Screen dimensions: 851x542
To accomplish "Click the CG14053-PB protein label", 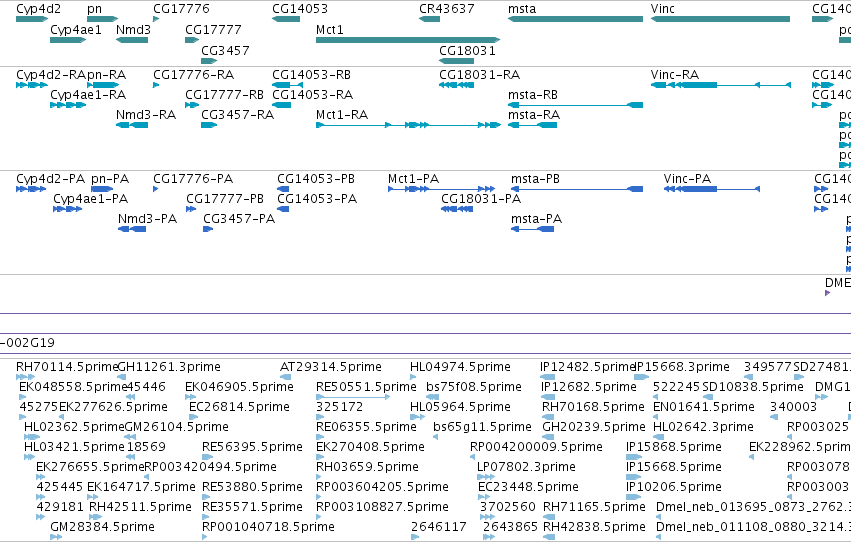I will pyautogui.click(x=316, y=178).
